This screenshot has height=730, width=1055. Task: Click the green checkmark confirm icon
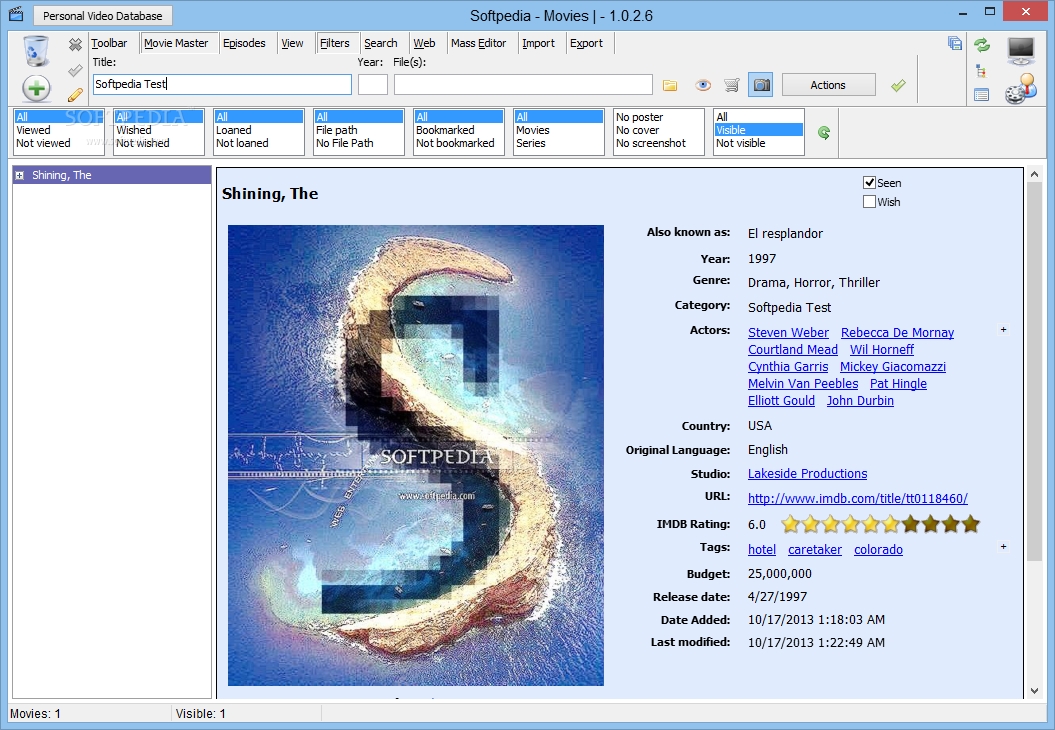[x=898, y=85]
